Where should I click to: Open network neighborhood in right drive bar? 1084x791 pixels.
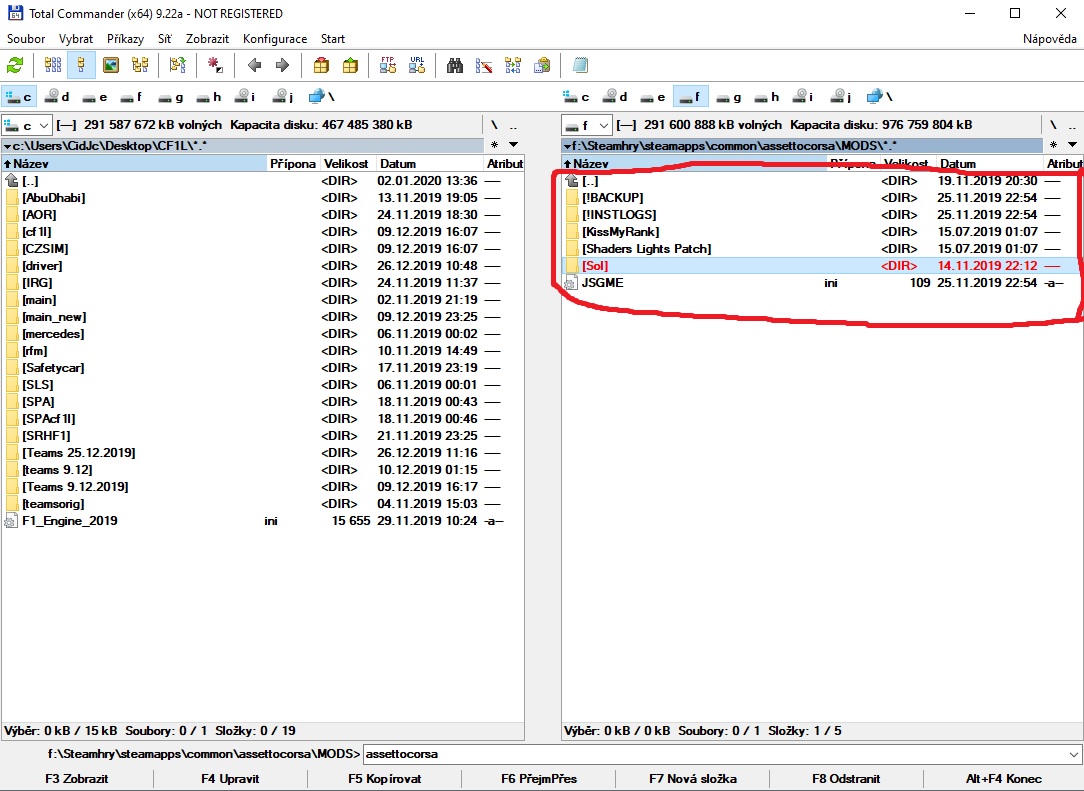pos(879,97)
